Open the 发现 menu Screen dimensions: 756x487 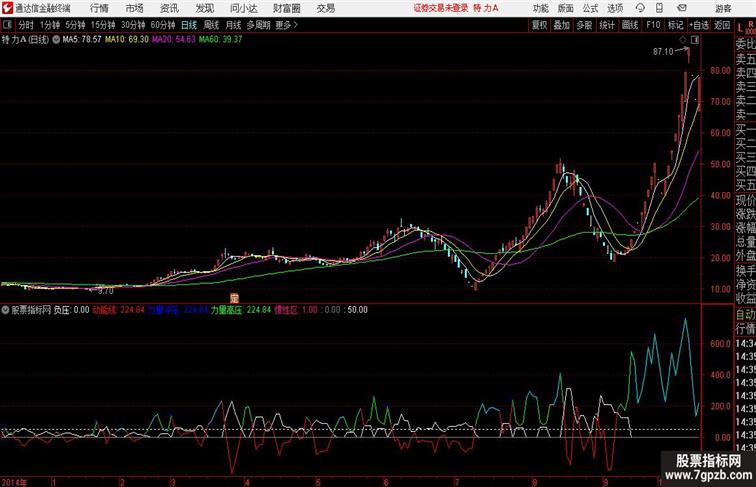pos(204,8)
